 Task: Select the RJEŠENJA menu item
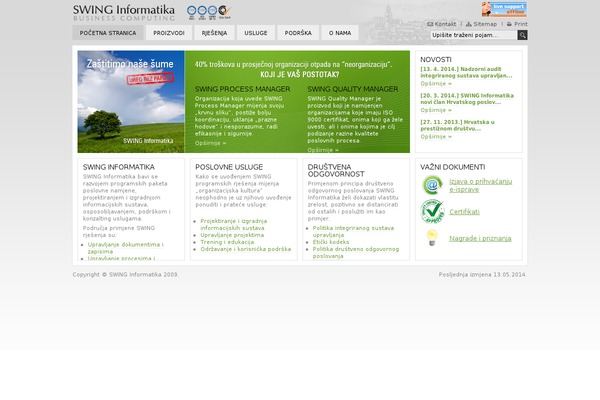point(214,33)
